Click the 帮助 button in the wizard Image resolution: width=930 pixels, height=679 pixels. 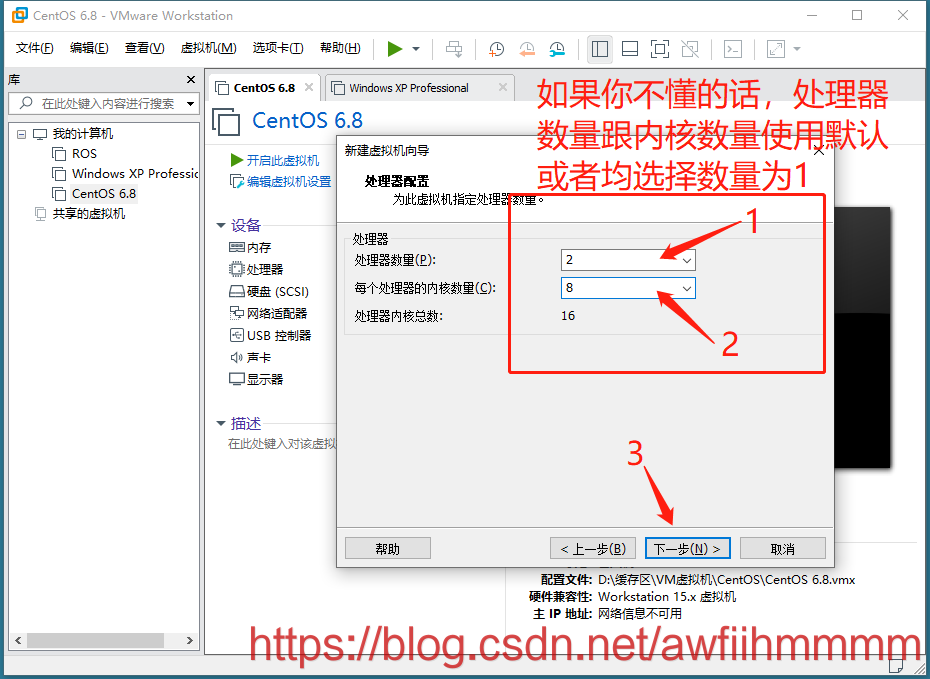(387, 549)
